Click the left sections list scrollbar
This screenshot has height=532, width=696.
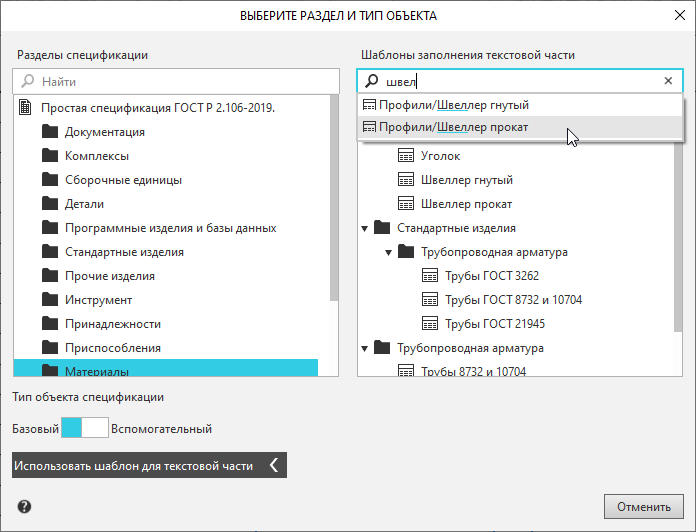tap(334, 200)
